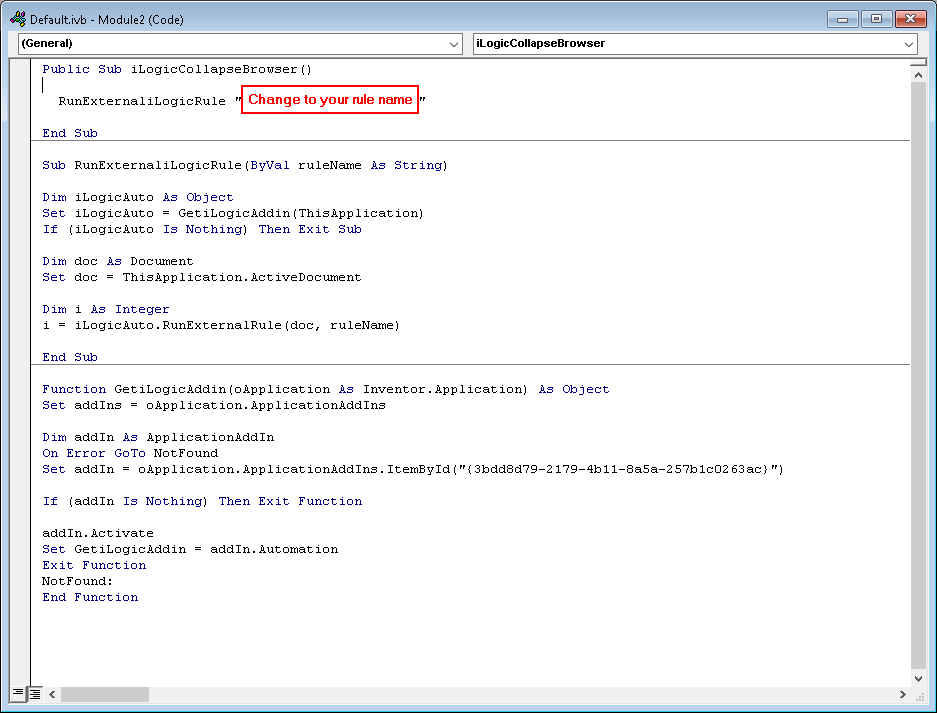Switch to Full Module View
The image size is (937, 713).
(34, 693)
